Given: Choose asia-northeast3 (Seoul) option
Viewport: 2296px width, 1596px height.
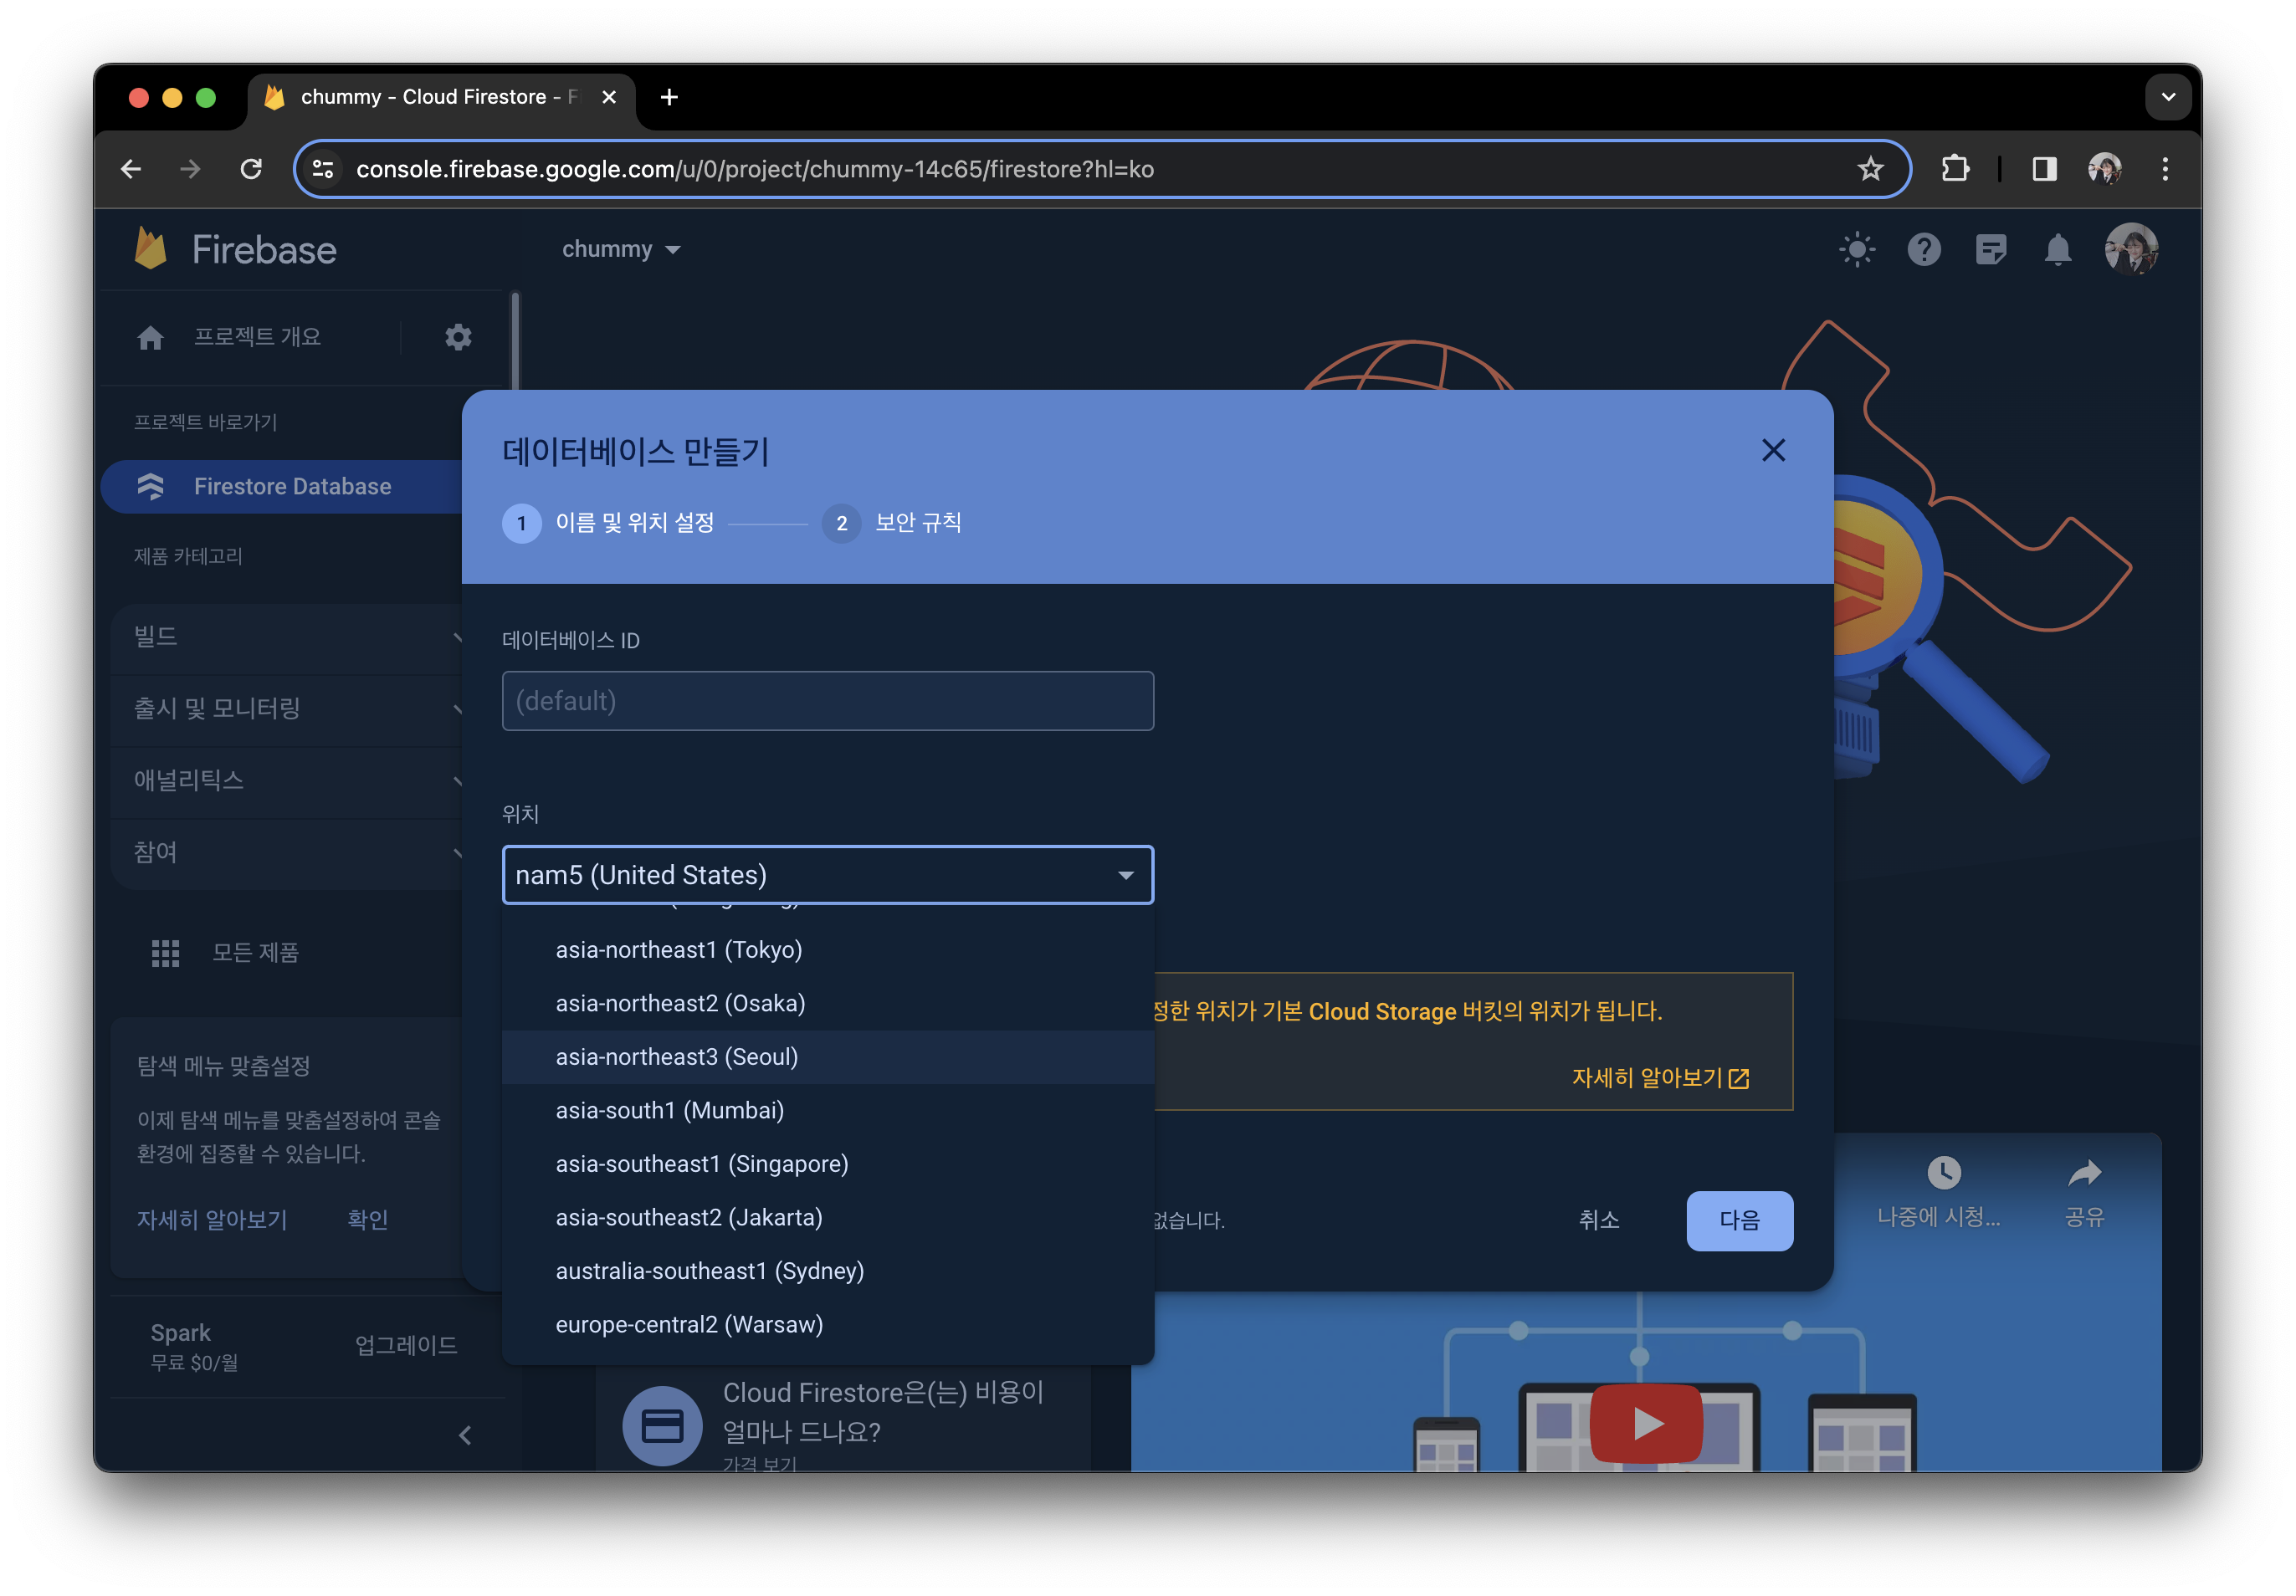Looking at the screenshot, I should click(x=828, y=1057).
